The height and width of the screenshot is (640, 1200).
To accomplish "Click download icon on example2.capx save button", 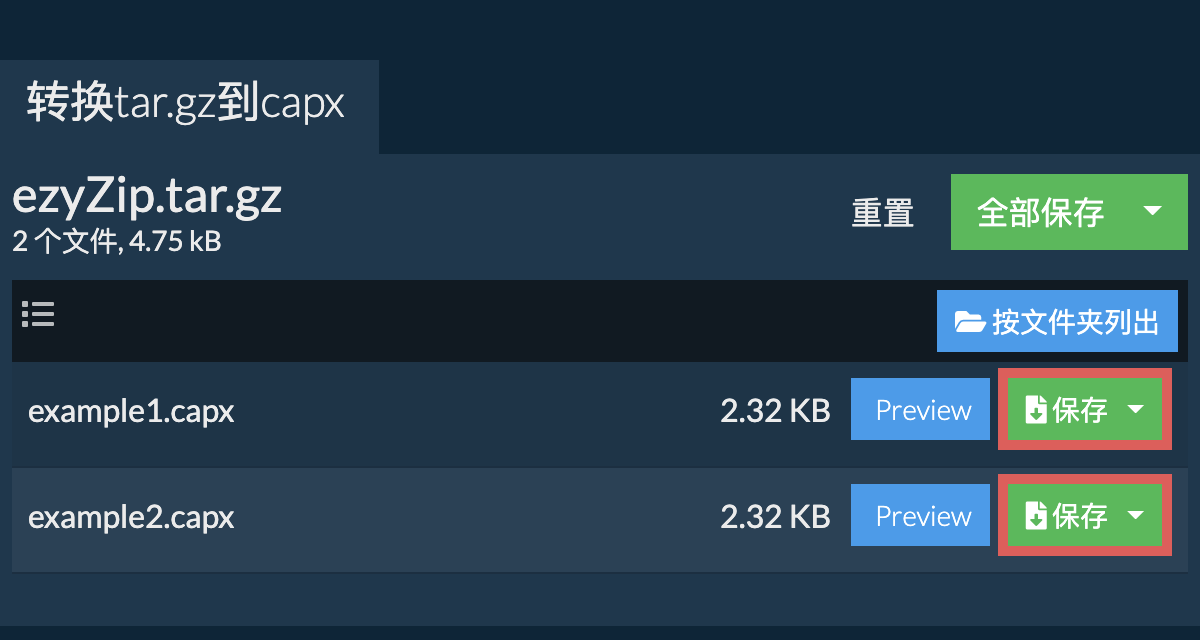I will coord(1036,516).
